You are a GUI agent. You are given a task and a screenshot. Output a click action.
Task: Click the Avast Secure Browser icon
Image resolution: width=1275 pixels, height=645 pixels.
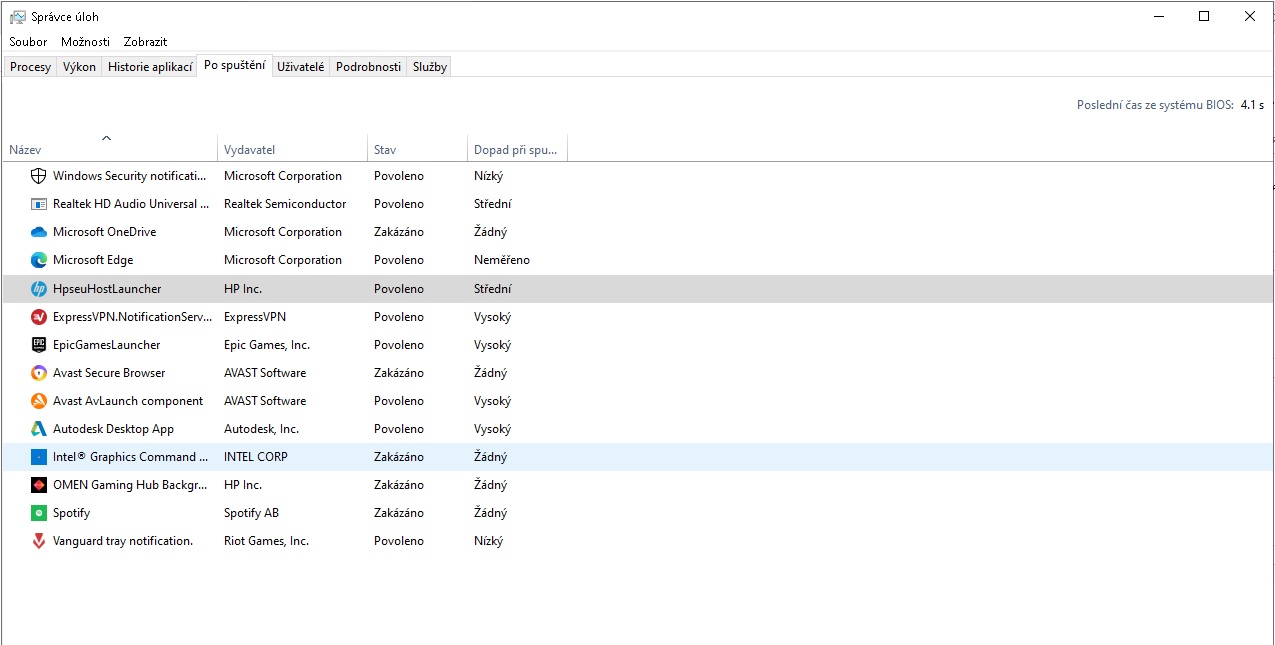pyautogui.click(x=39, y=373)
